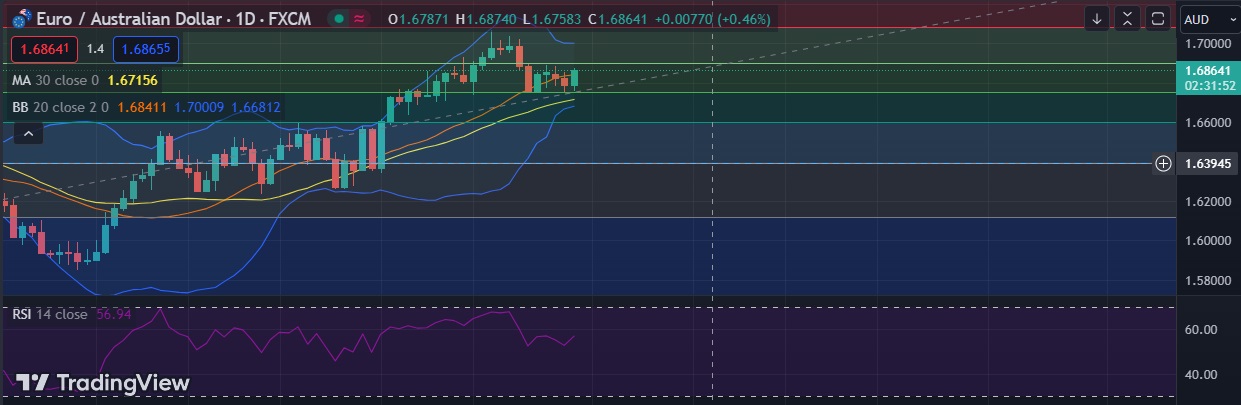This screenshot has height=405, width=1241.
Task: Select the MA 30 close 0 indicator legend
Action: (55, 80)
